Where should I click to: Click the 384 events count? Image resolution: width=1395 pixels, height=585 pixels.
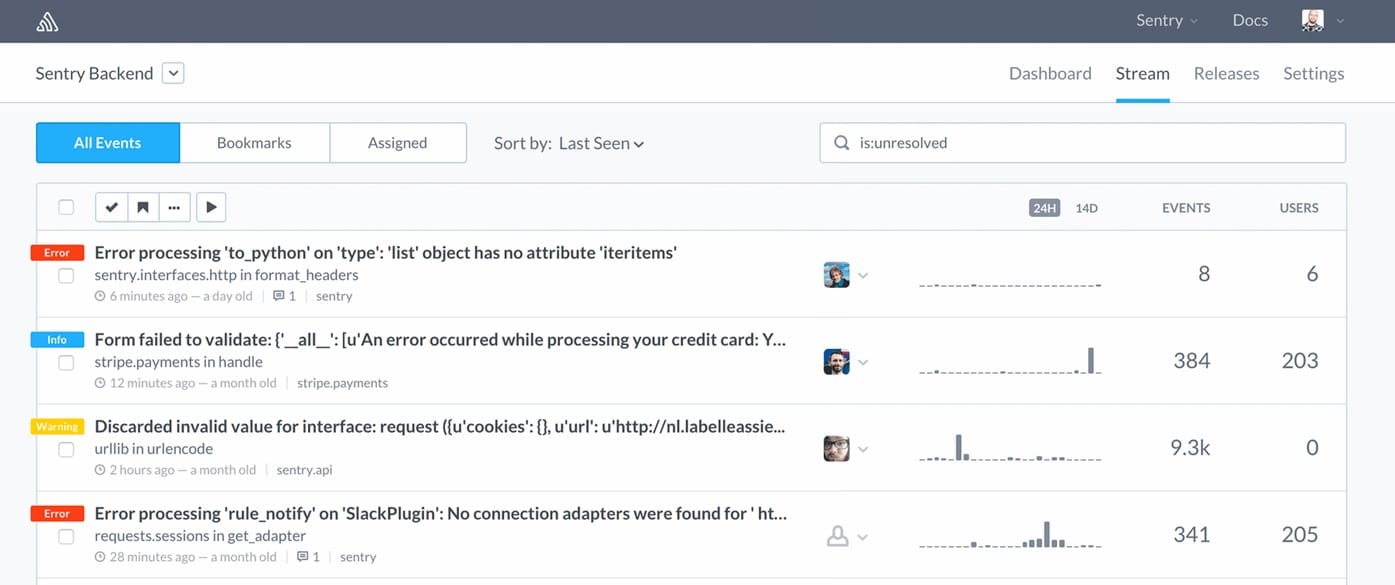[x=1192, y=361]
